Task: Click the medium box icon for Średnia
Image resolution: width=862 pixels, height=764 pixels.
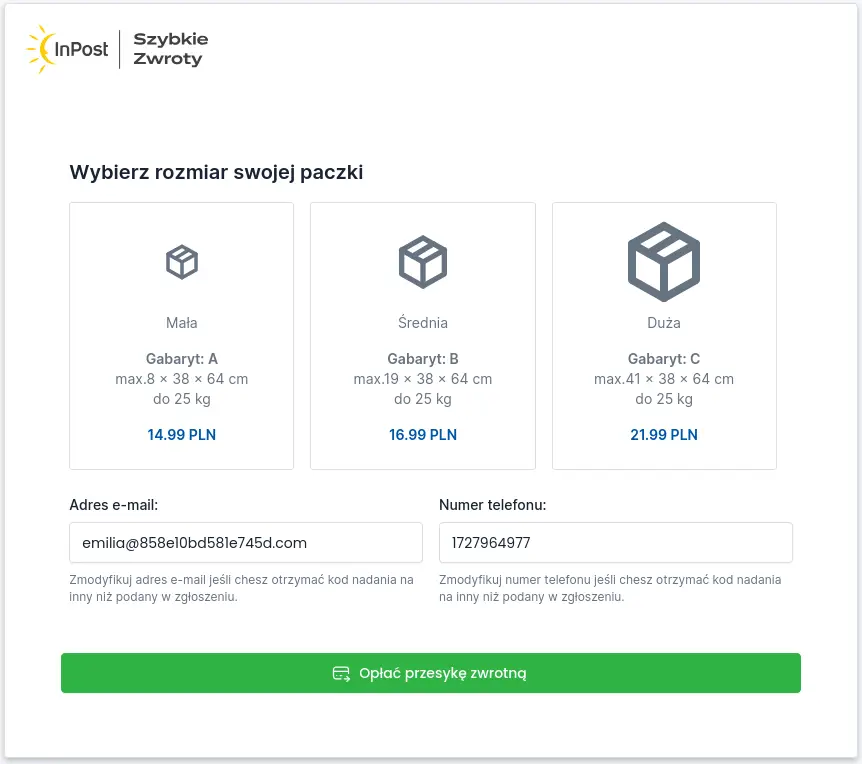Action: click(423, 262)
